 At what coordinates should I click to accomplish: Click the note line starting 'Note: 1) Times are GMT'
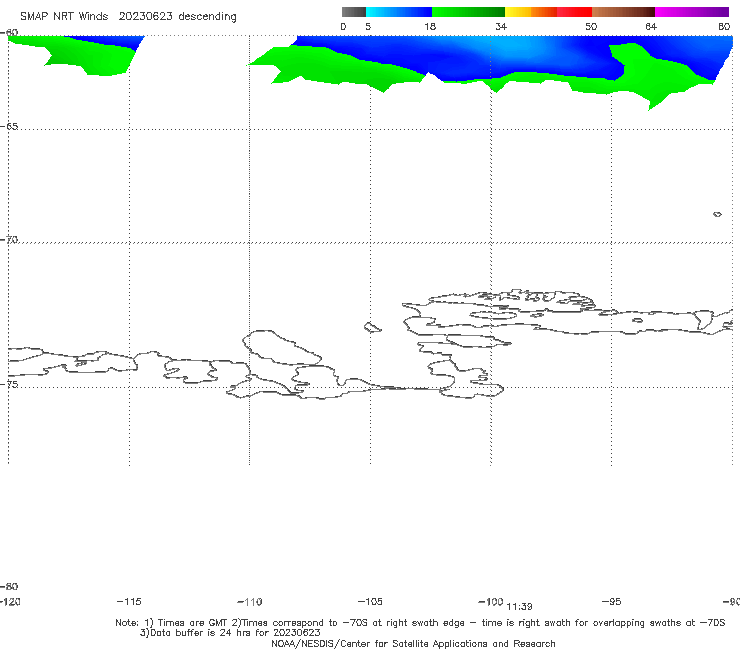pos(420,623)
